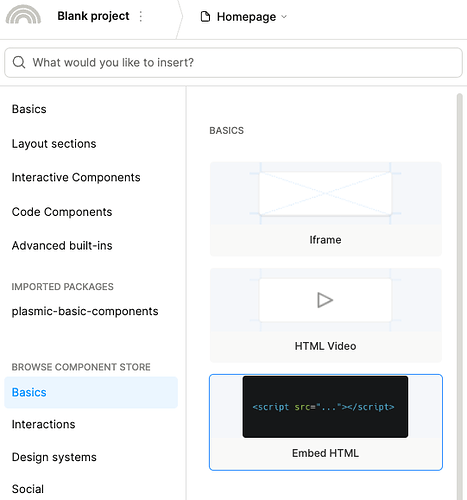Open Code Components category
Screen dimensions: 467x500
coord(62,212)
